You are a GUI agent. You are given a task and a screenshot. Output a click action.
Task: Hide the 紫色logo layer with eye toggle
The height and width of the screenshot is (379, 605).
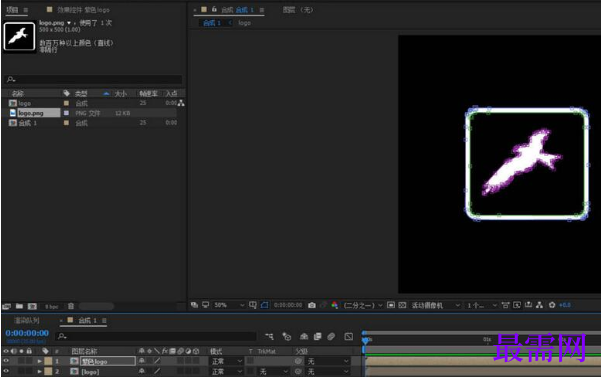[6, 361]
